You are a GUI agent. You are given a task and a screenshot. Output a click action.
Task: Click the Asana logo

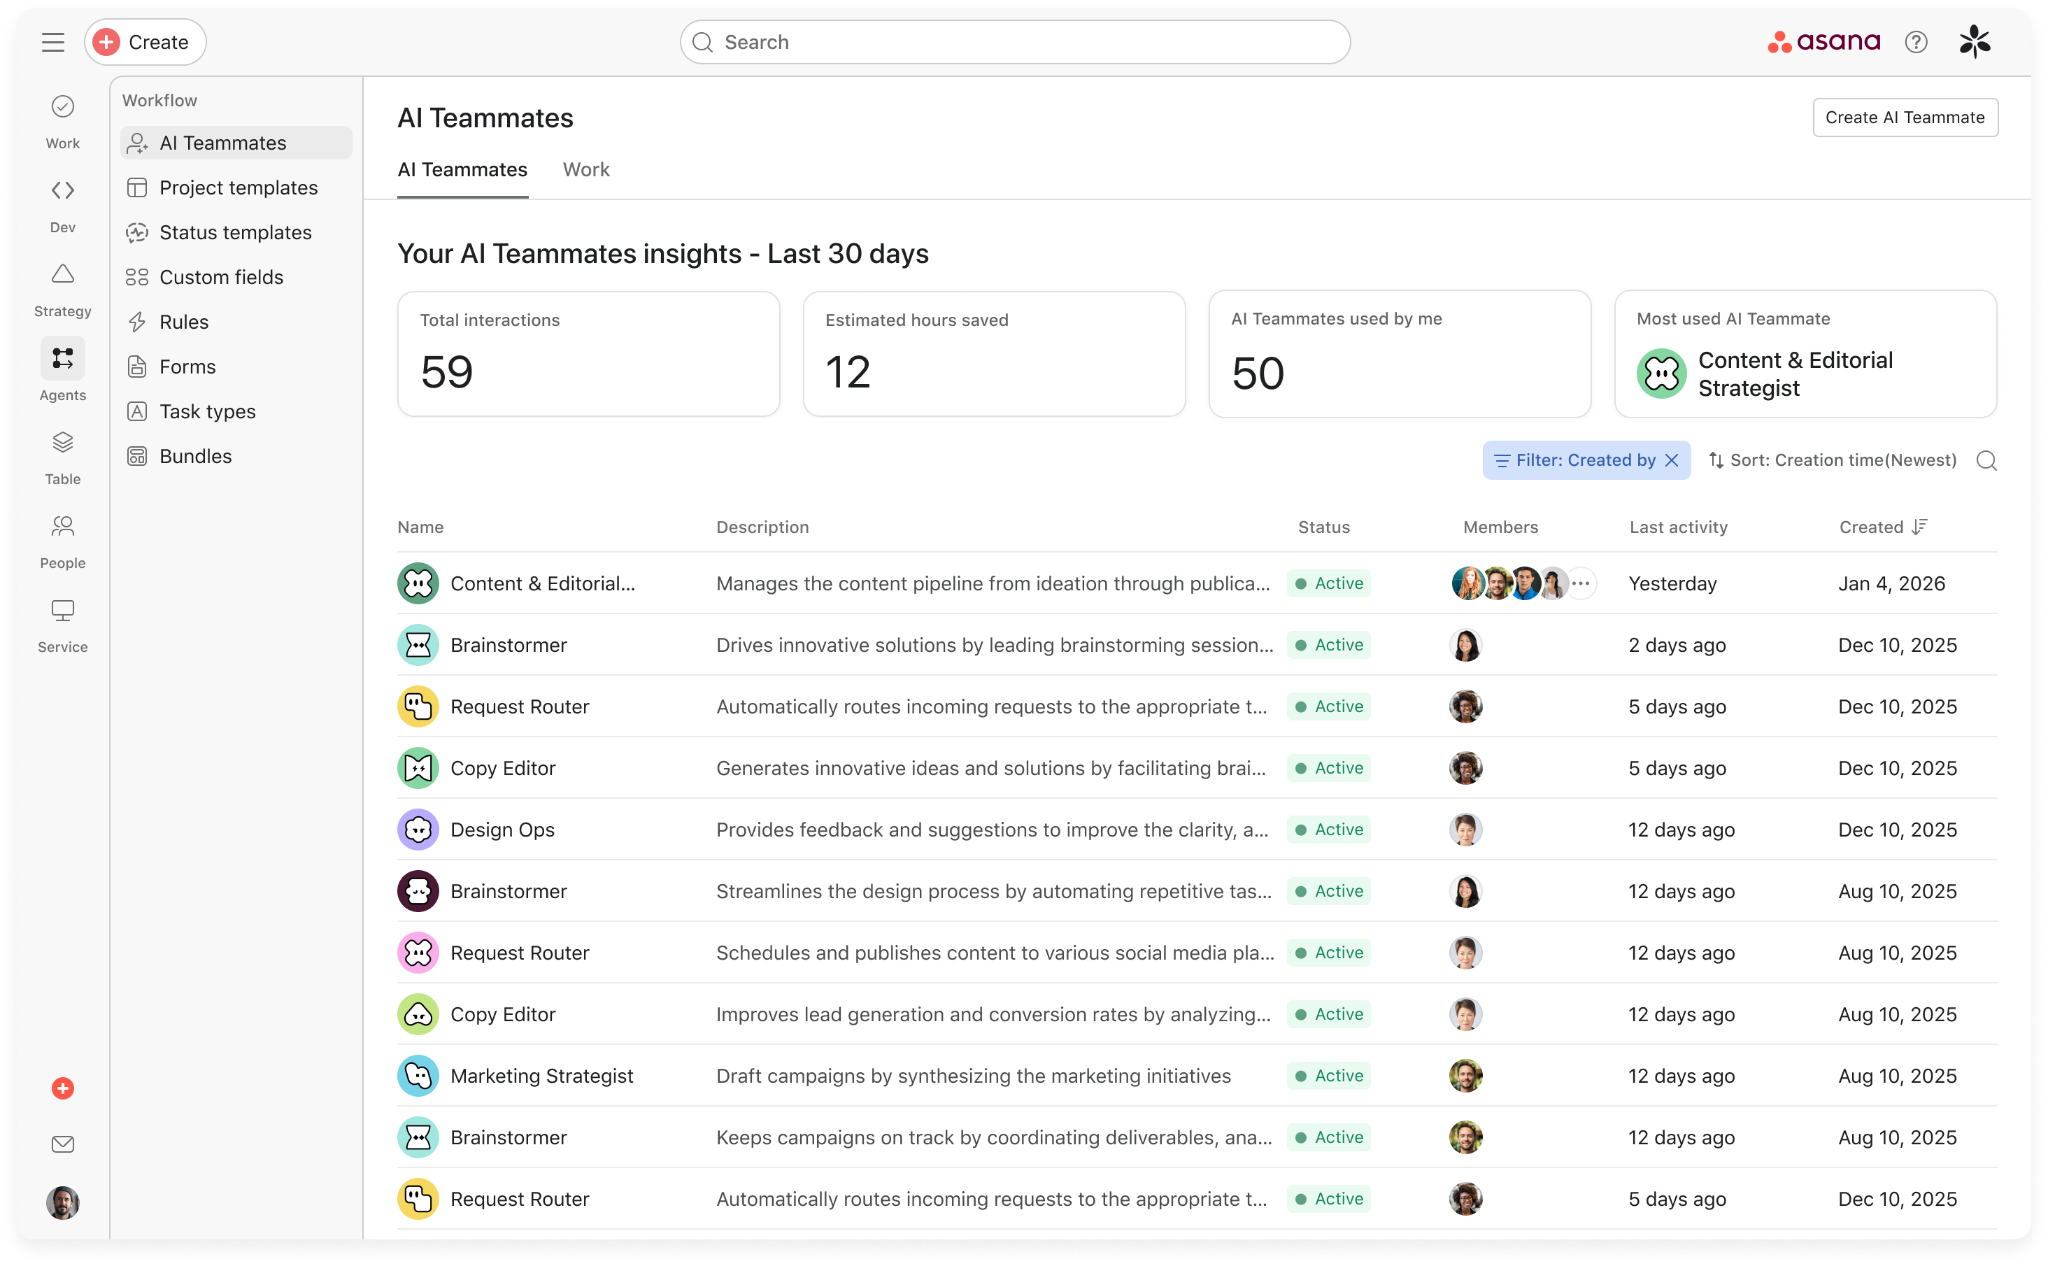[1824, 42]
